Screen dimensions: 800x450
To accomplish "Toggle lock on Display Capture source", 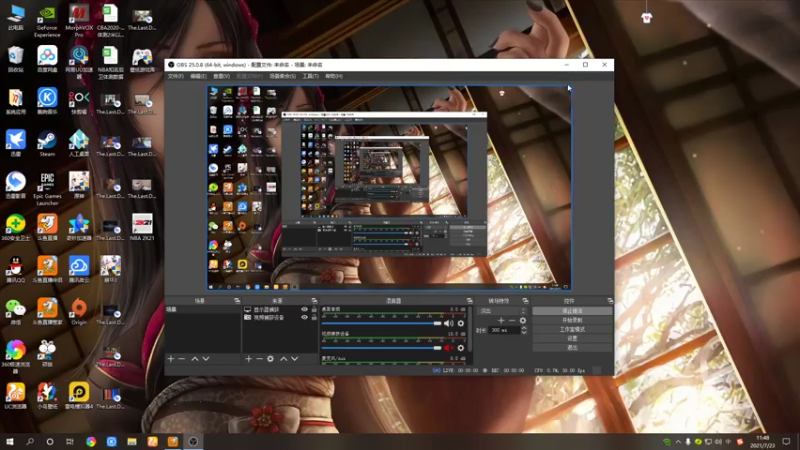I will [x=314, y=310].
